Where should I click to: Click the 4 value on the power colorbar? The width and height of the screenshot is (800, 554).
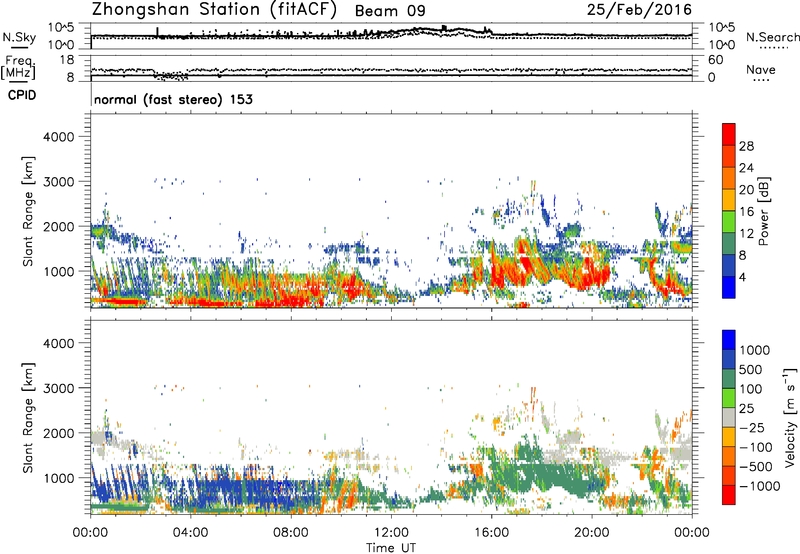[742, 278]
